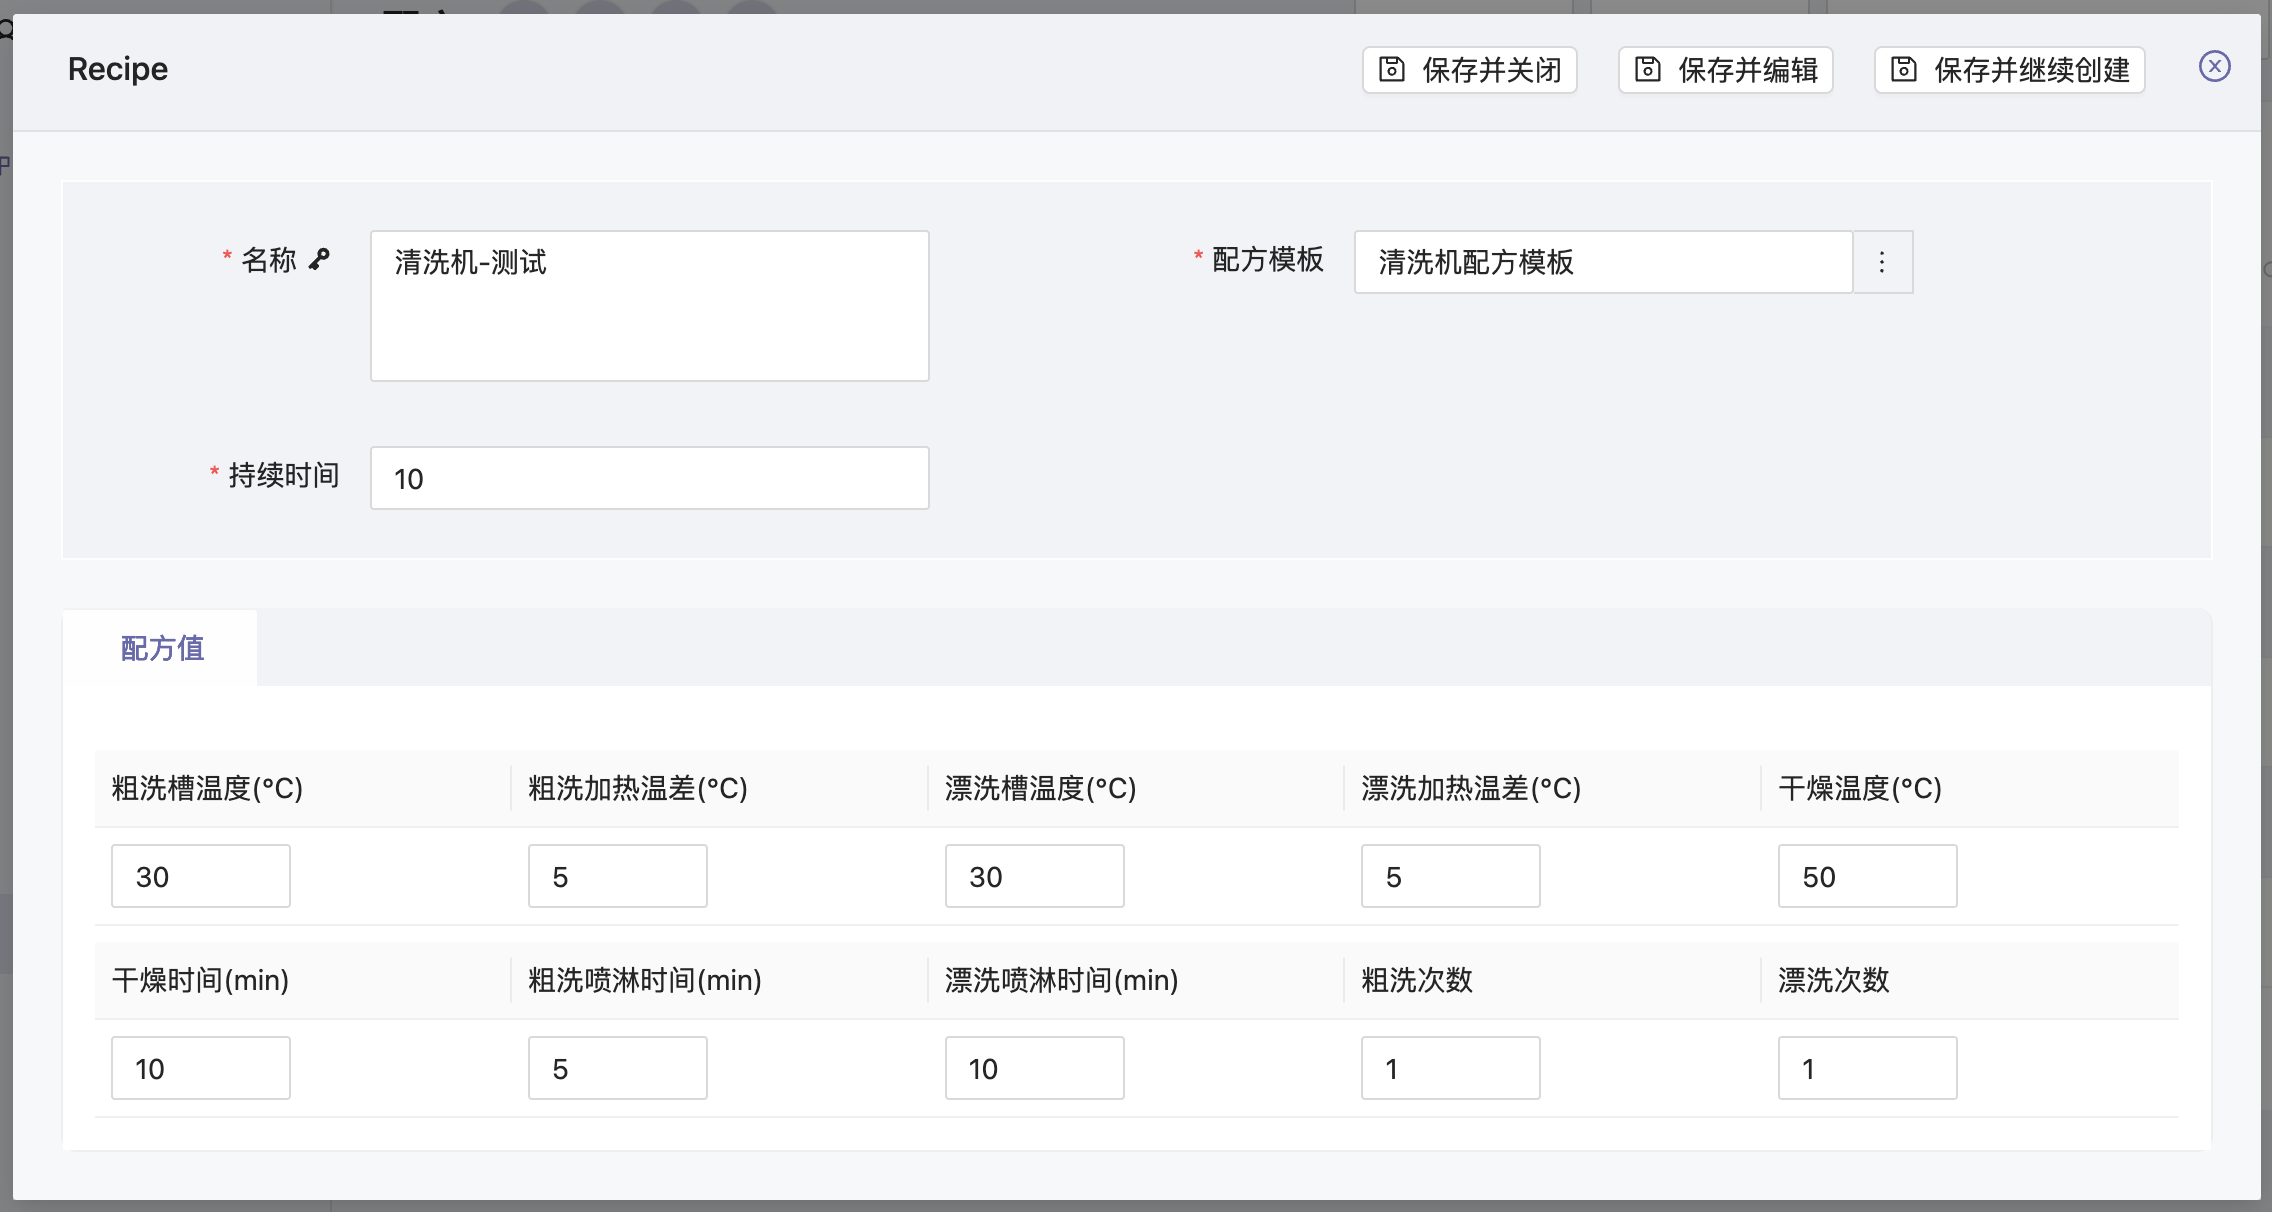Image resolution: width=2272 pixels, height=1212 pixels.
Task: Close the Recipe dialog with X icon
Action: tap(2215, 67)
